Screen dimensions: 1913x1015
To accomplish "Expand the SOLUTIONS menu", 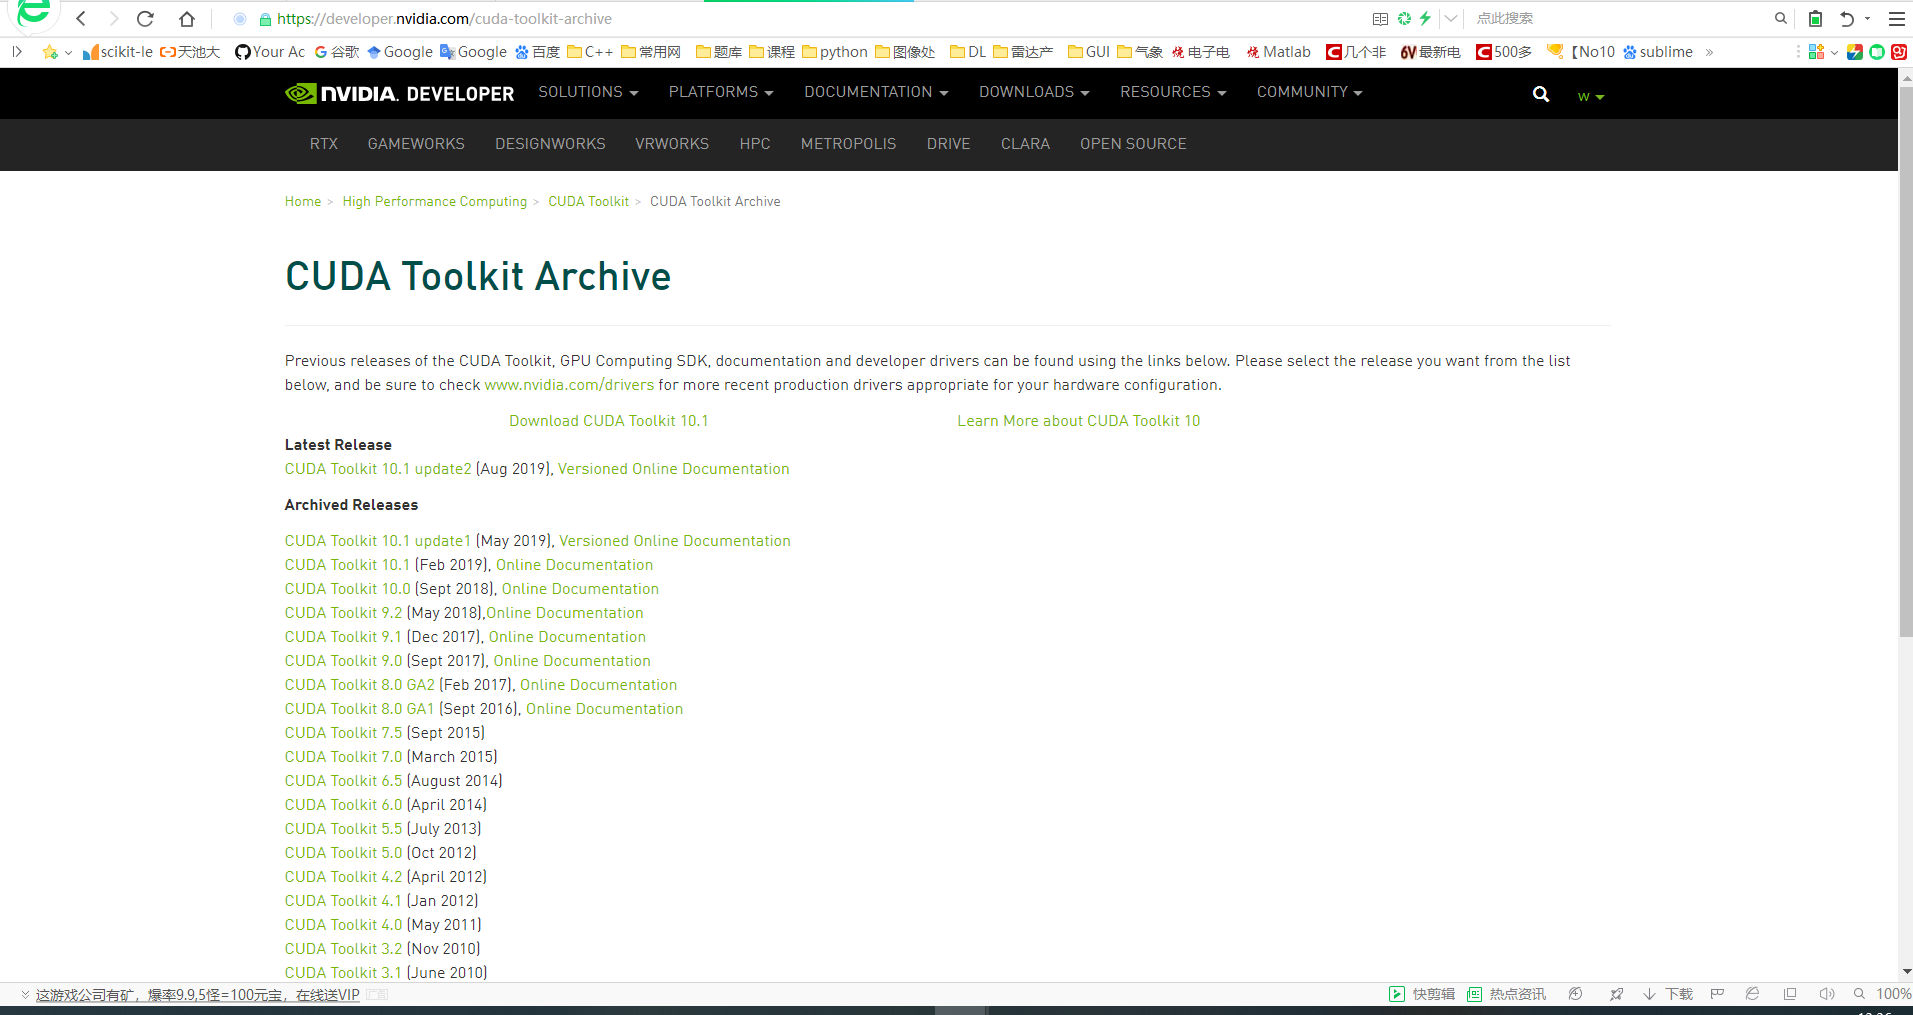I will [x=588, y=92].
